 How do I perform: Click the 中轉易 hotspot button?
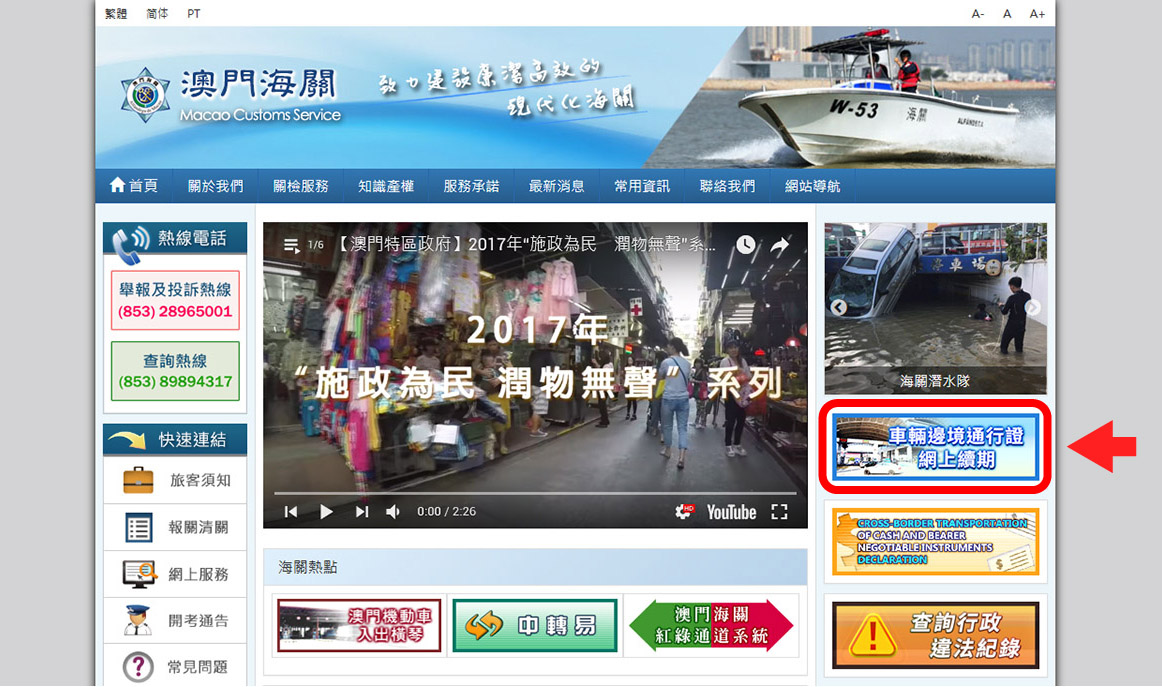pos(535,626)
